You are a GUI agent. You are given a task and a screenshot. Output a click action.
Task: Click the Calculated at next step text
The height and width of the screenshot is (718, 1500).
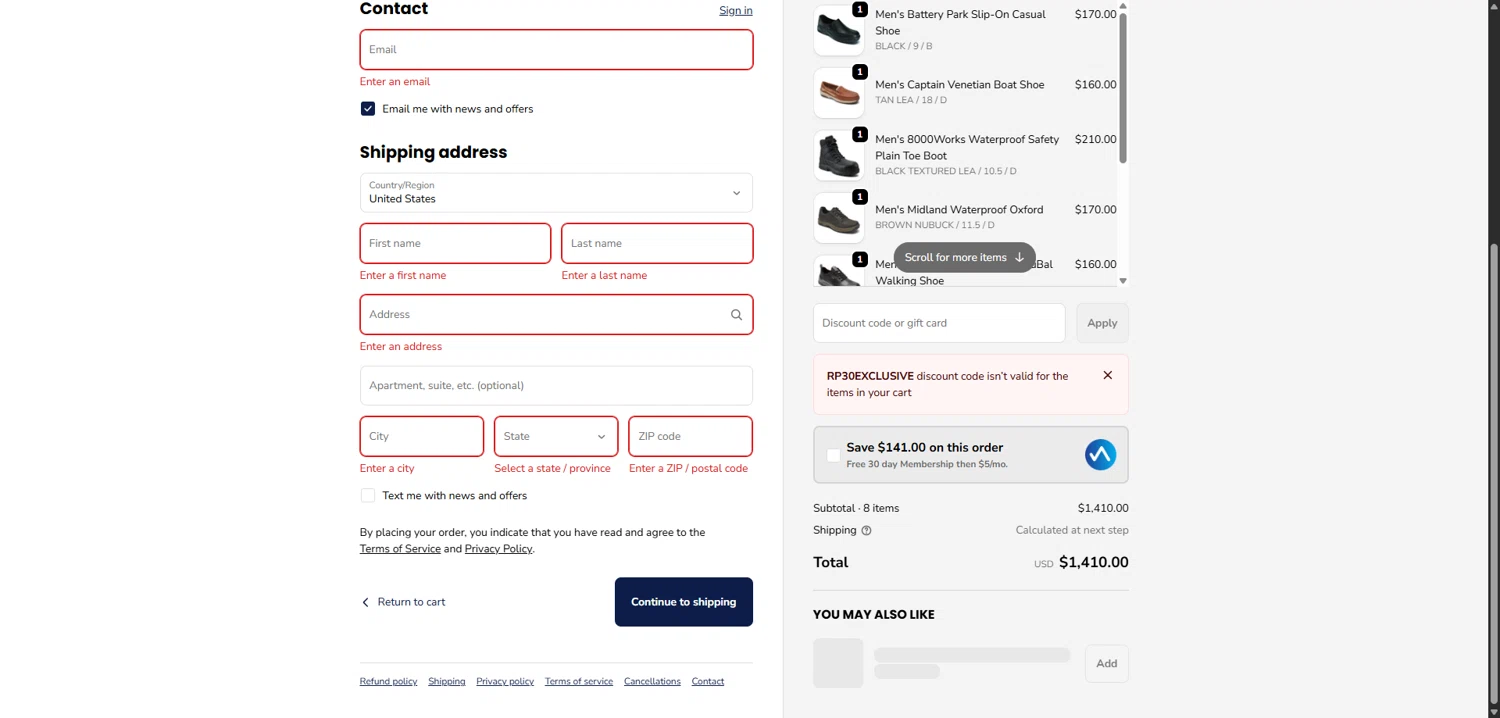(x=1072, y=531)
